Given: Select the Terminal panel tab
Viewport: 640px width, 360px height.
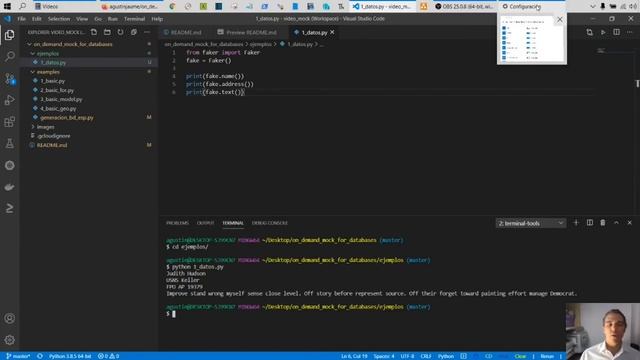Looking at the screenshot, I should click(x=233, y=223).
